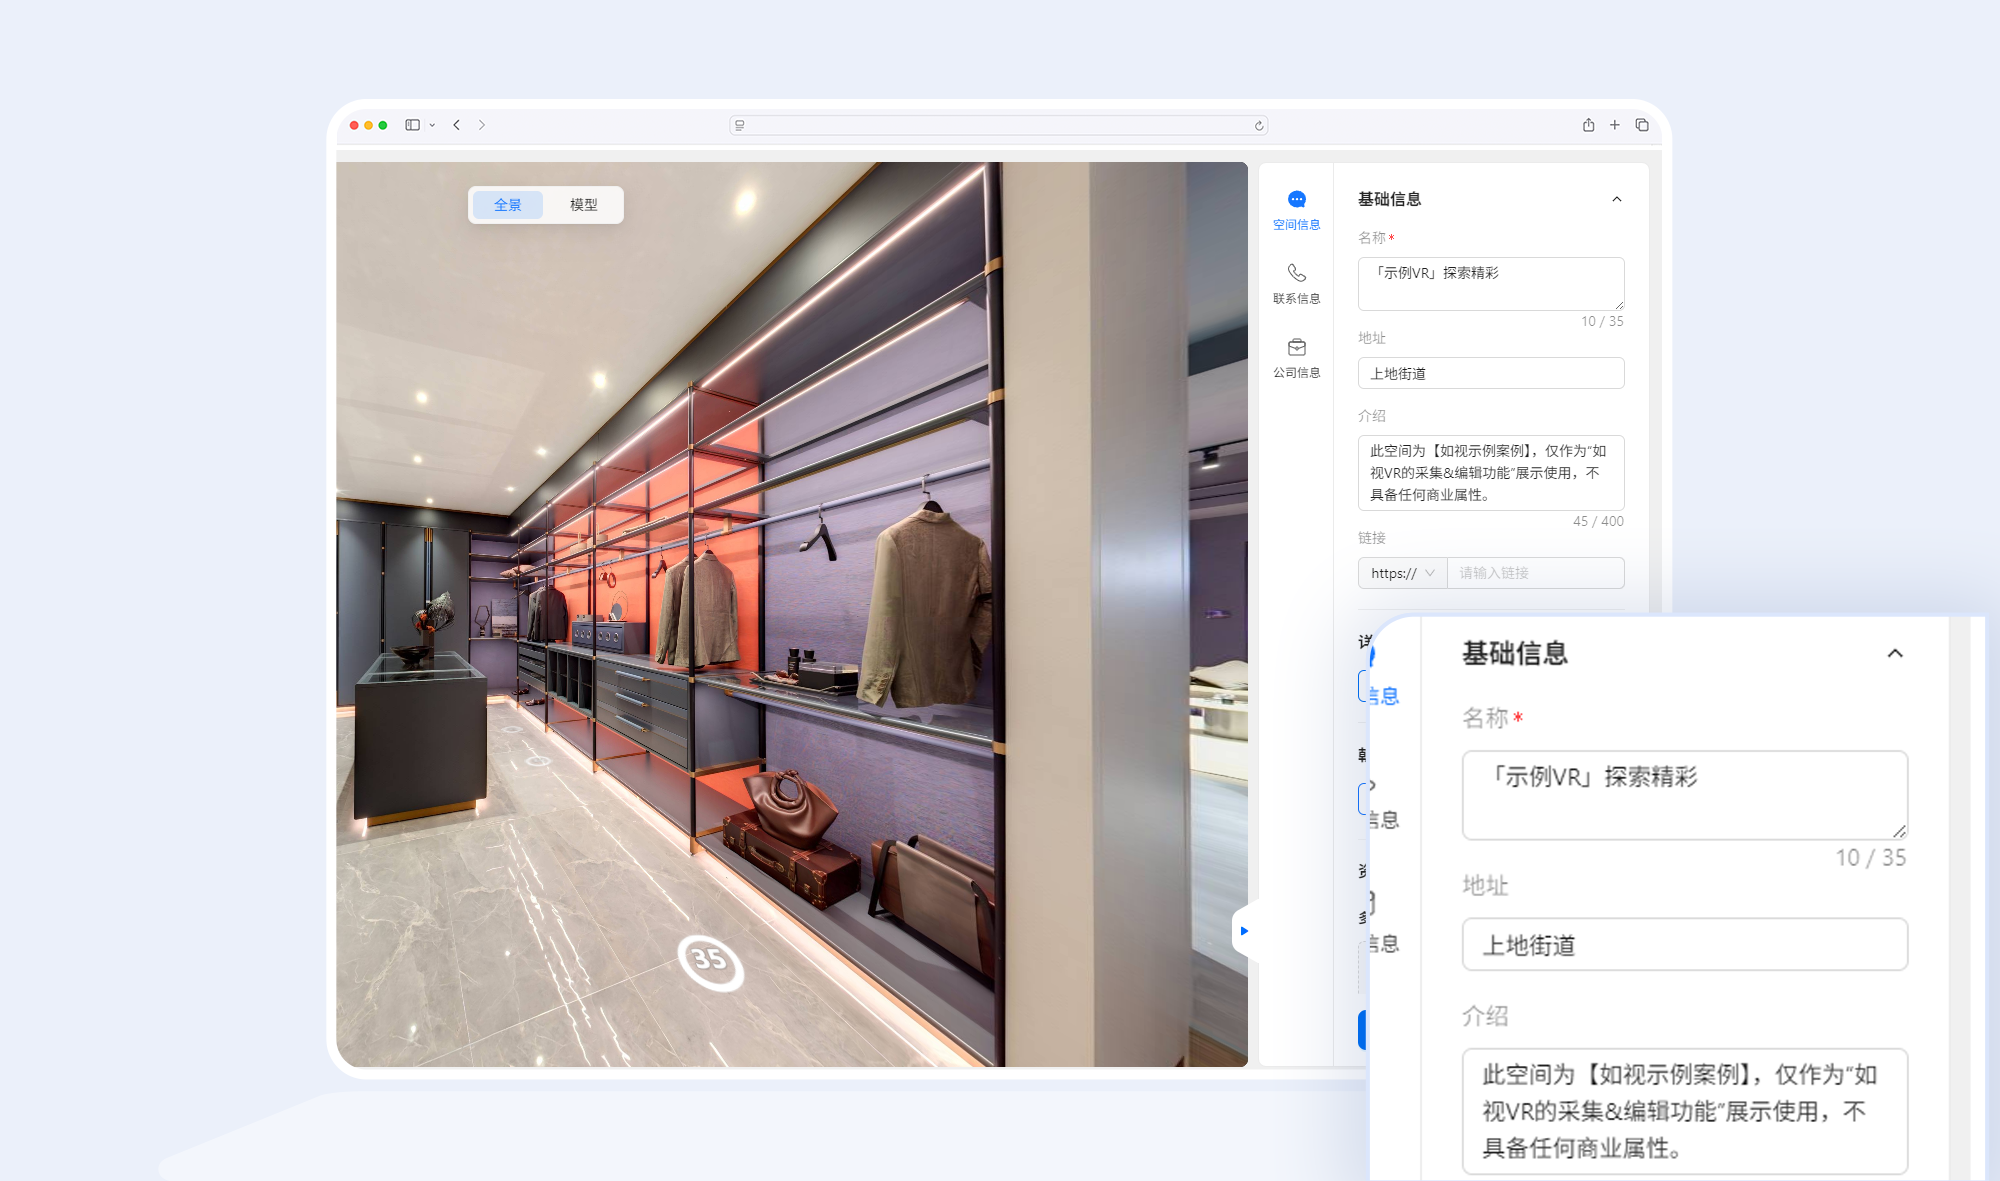Go back with the browser back arrow
The width and height of the screenshot is (2000, 1181).
coord(457,125)
